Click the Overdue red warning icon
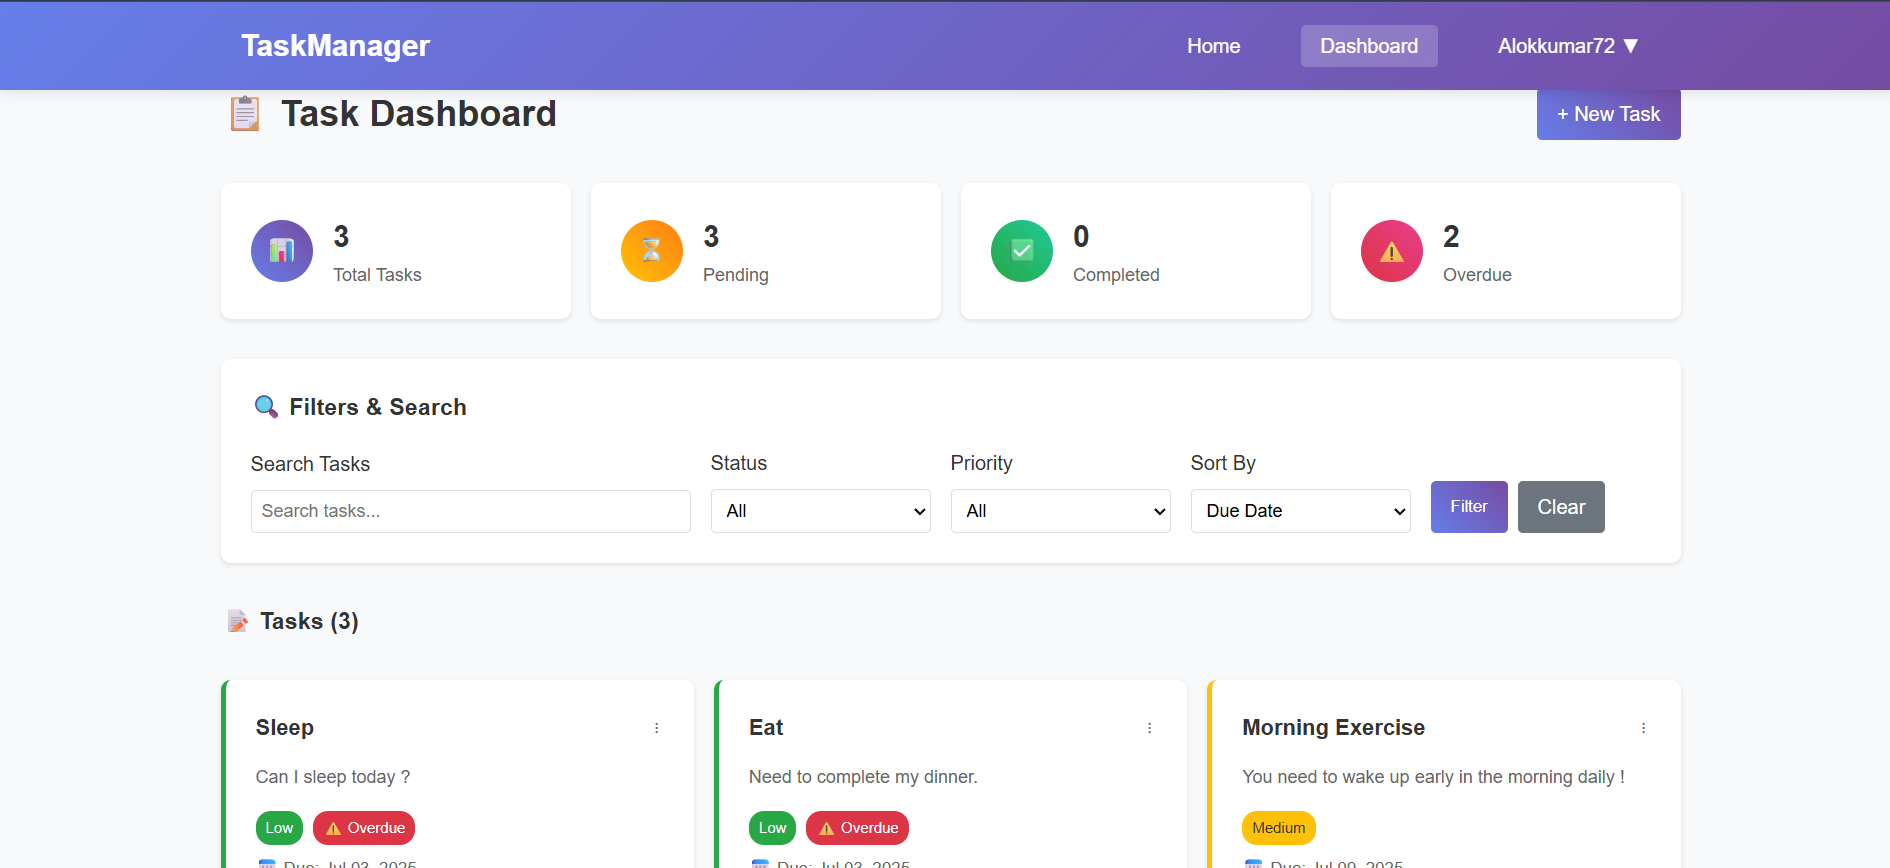 (x=1392, y=251)
